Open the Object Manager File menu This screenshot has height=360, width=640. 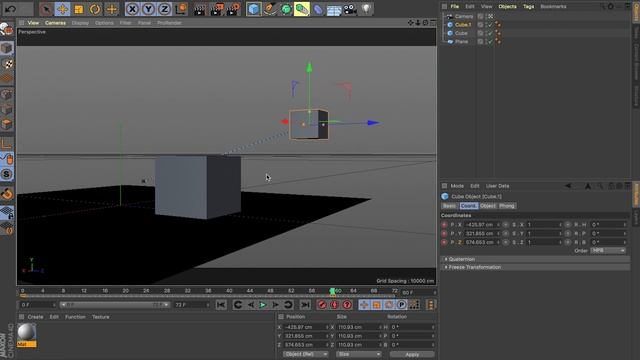[455, 7]
